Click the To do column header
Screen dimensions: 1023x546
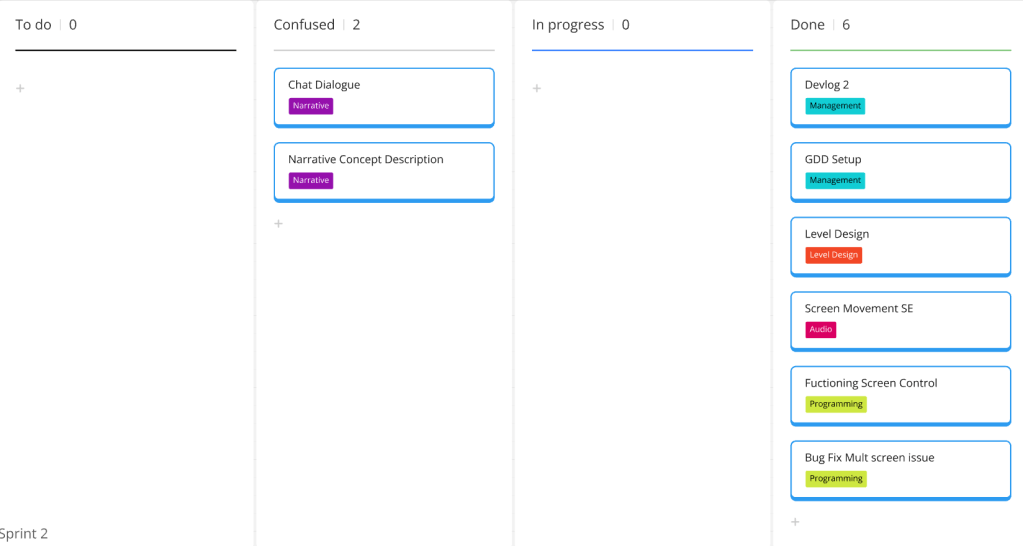point(34,25)
